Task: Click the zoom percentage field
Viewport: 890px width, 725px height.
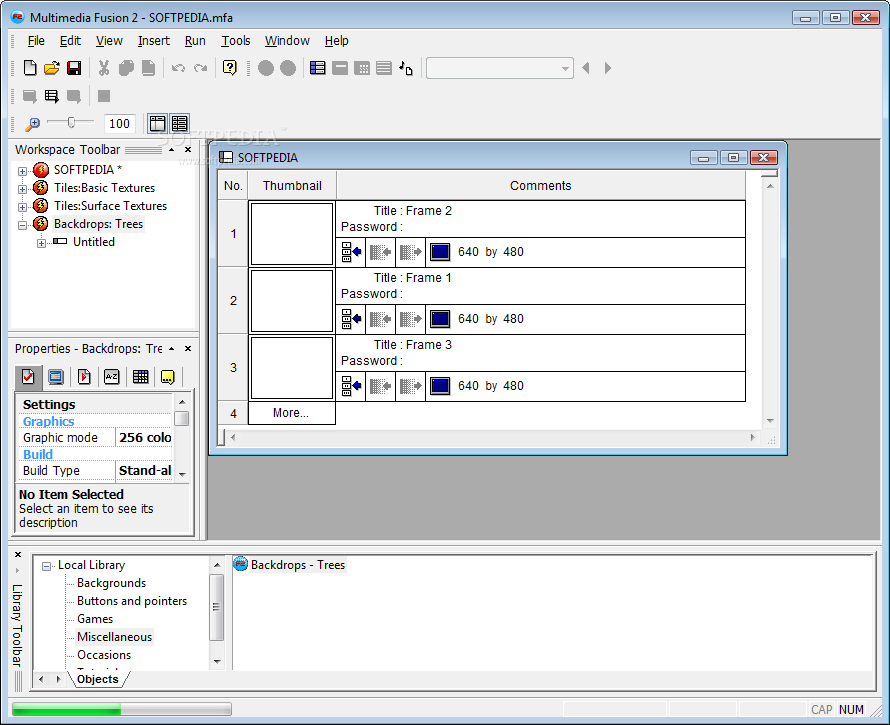Action: click(119, 124)
